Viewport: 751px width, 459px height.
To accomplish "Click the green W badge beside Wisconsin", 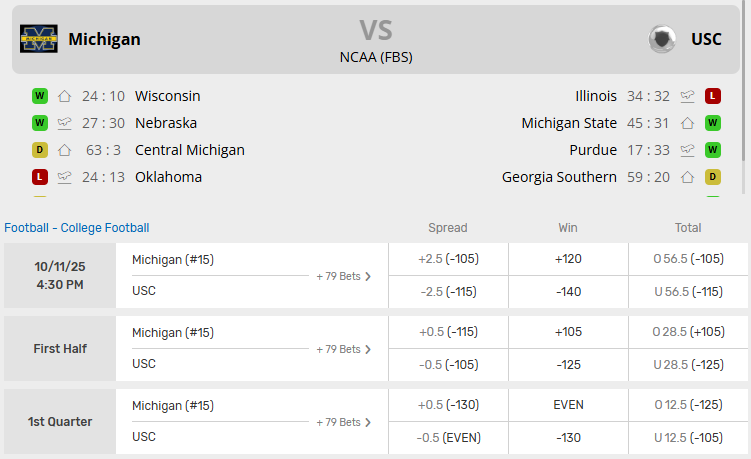I will pos(40,96).
